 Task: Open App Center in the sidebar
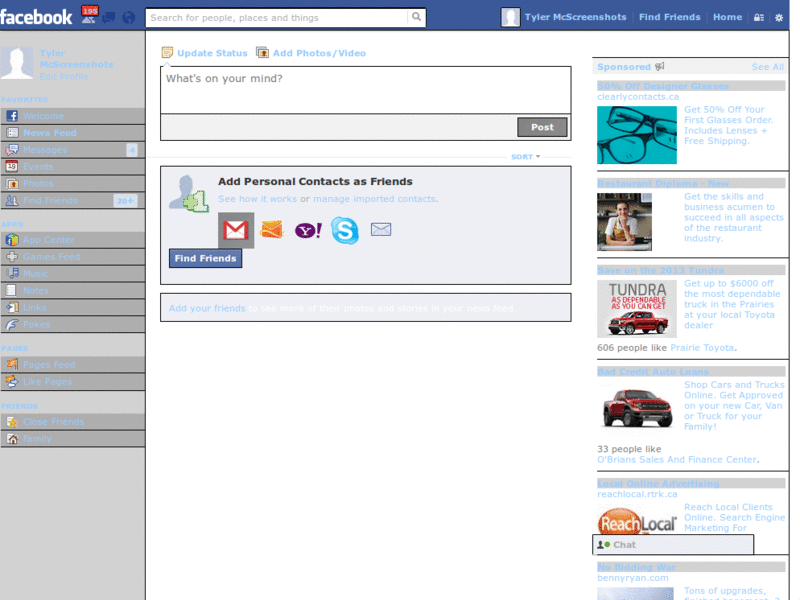point(72,239)
